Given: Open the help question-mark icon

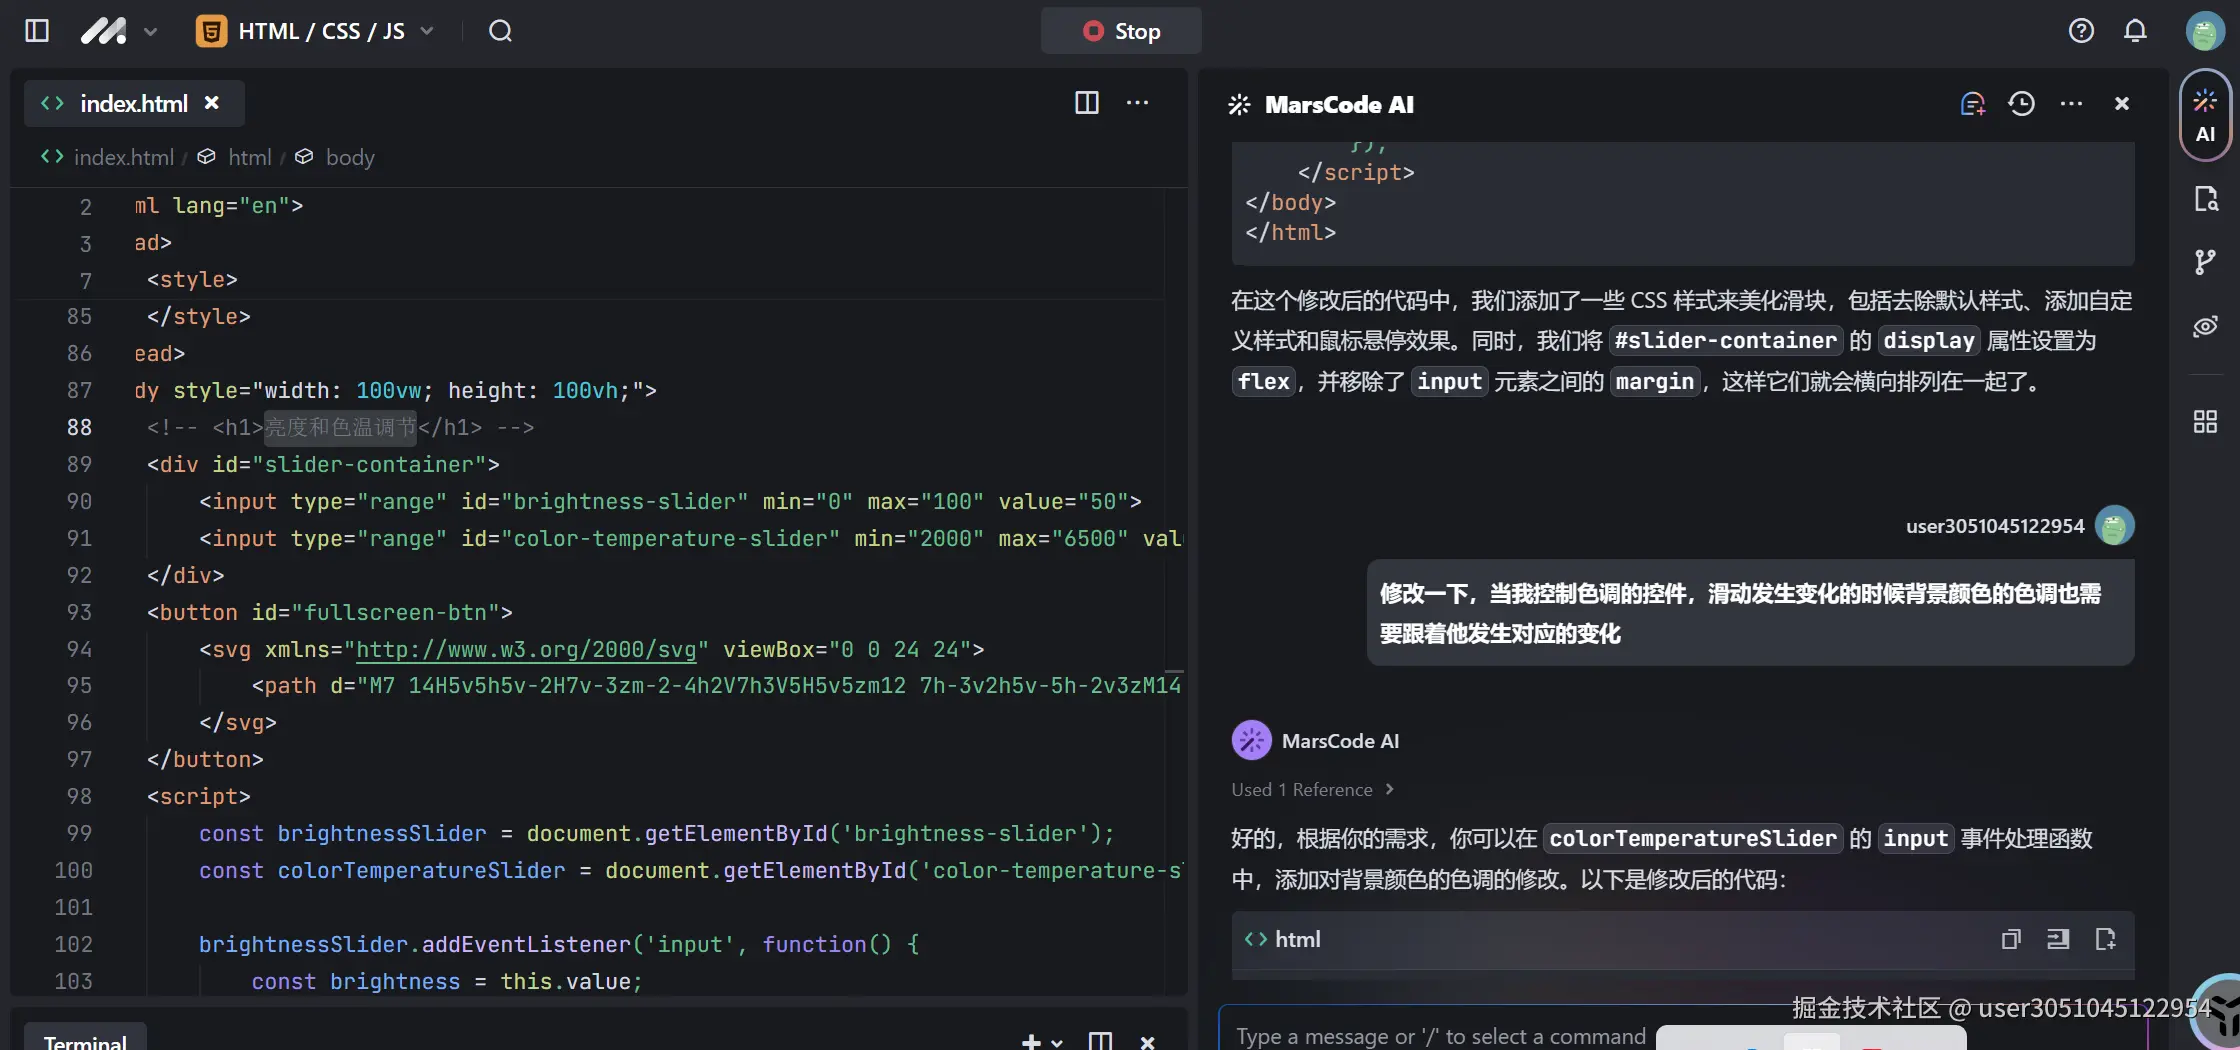Looking at the screenshot, I should (x=2081, y=31).
